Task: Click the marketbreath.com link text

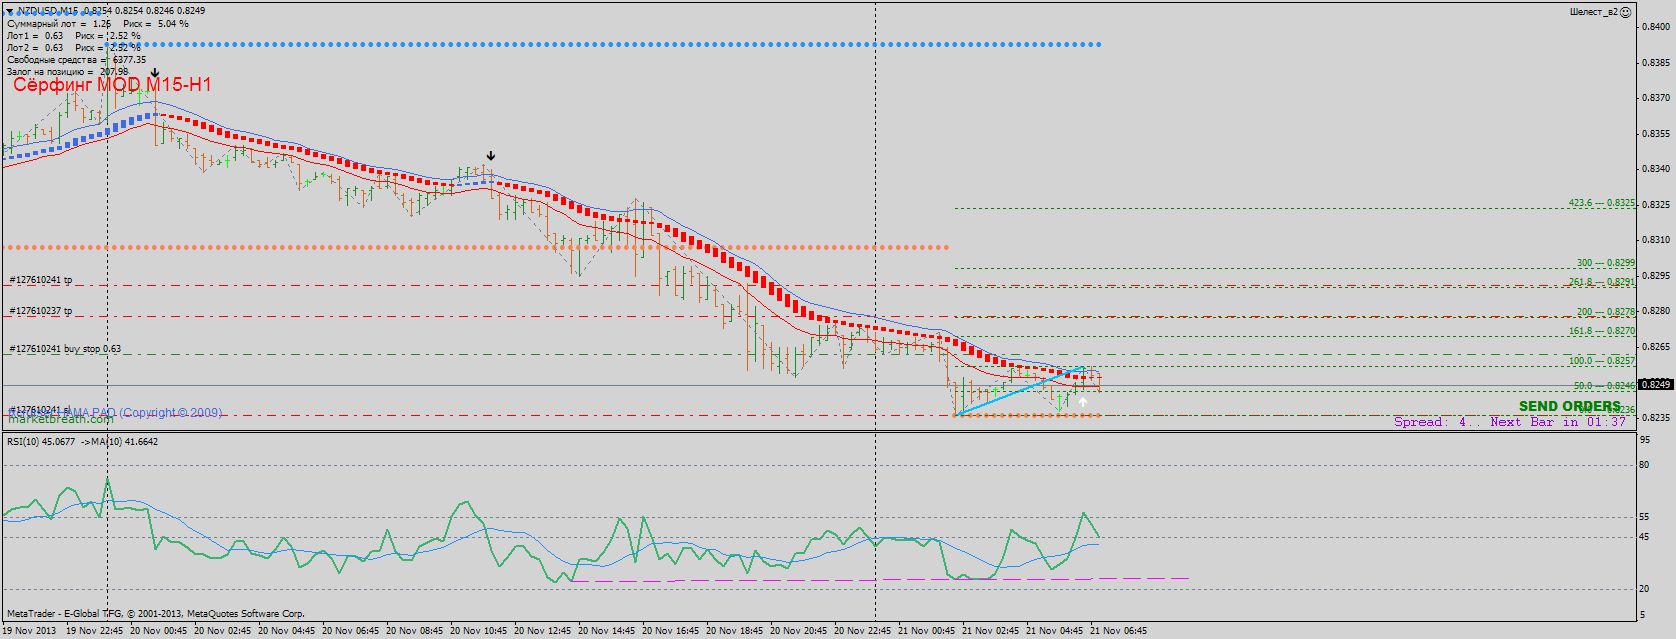Action: (61, 419)
